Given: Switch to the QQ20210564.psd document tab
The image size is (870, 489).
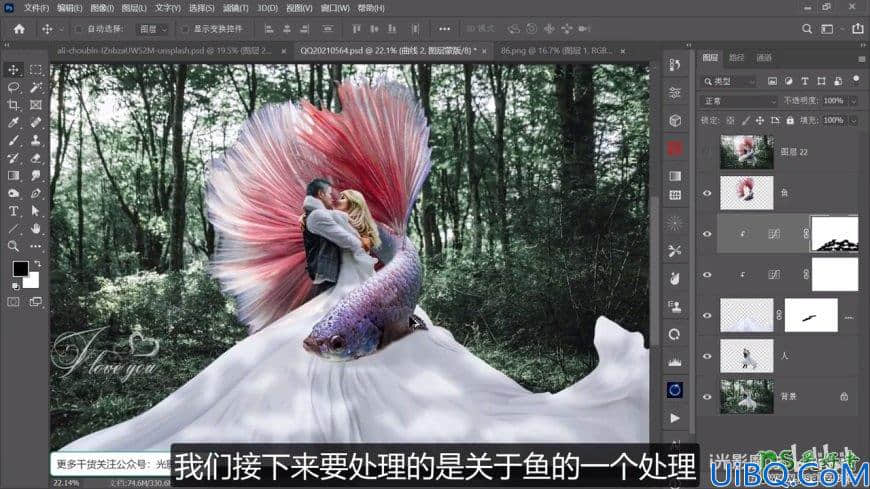Looking at the screenshot, I should tap(386, 51).
